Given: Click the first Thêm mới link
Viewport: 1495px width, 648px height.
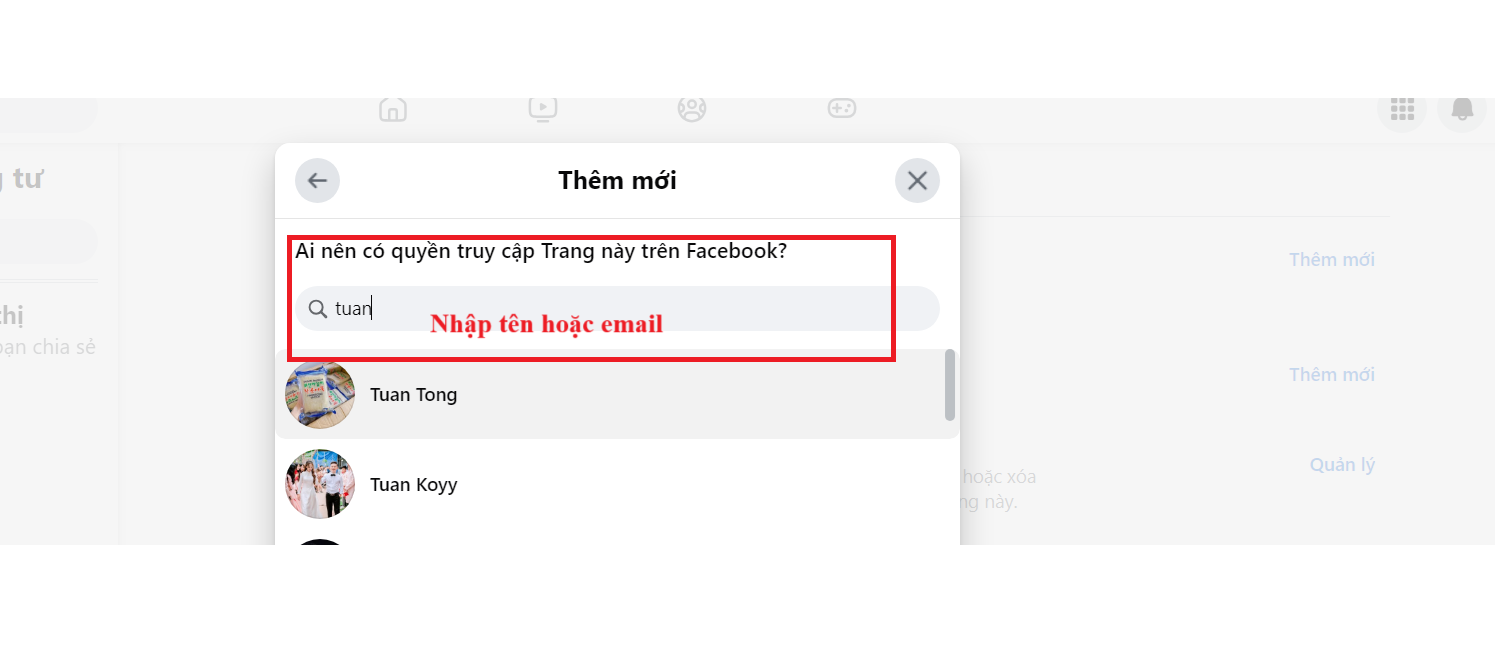Looking at the screenshot, I should [1331, 260].
